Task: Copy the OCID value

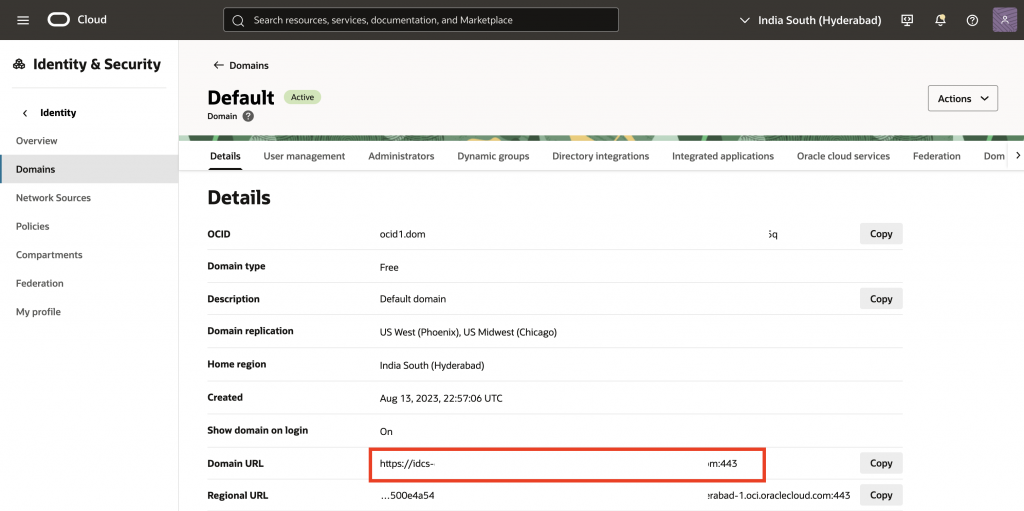Action: click(x=881, y=234)
